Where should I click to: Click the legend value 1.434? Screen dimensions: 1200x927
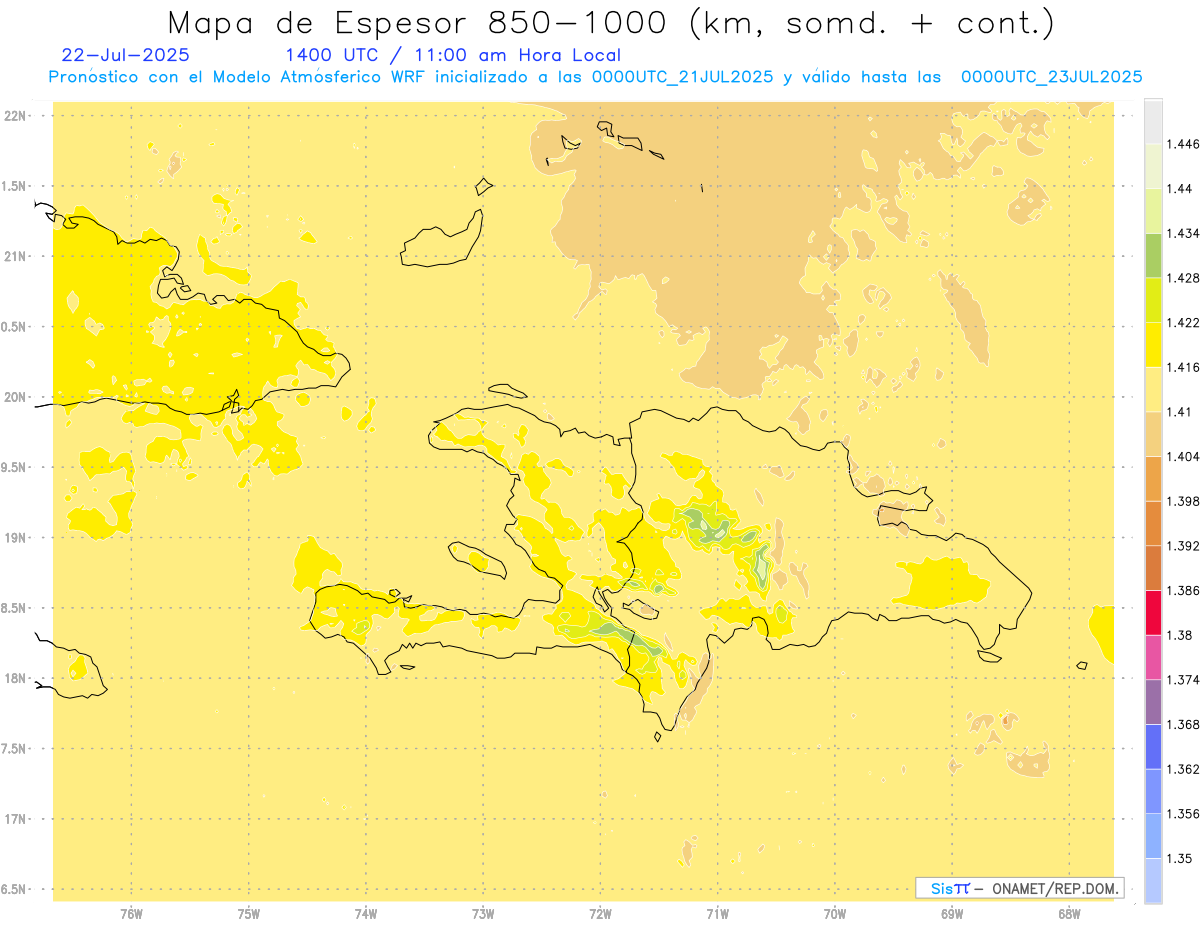click(1182, 233)
